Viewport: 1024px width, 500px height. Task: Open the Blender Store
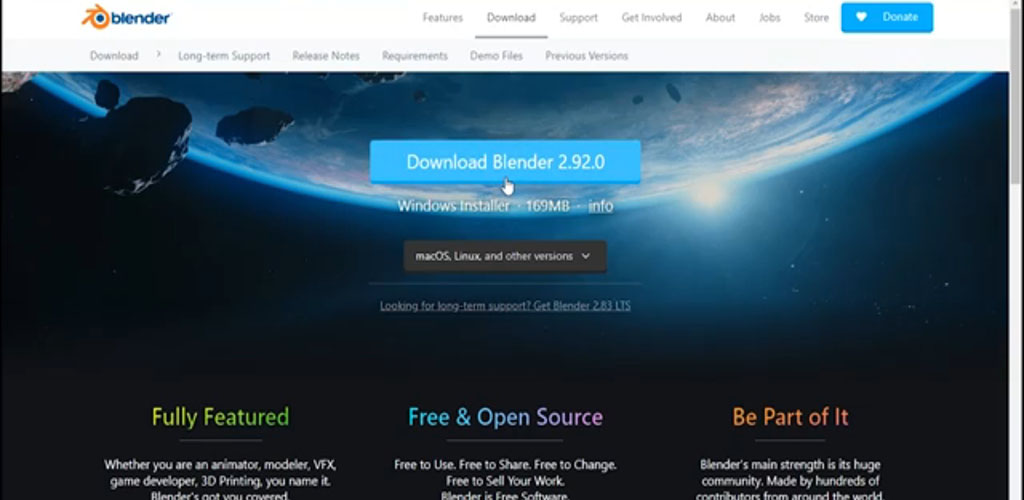[816, 18]
